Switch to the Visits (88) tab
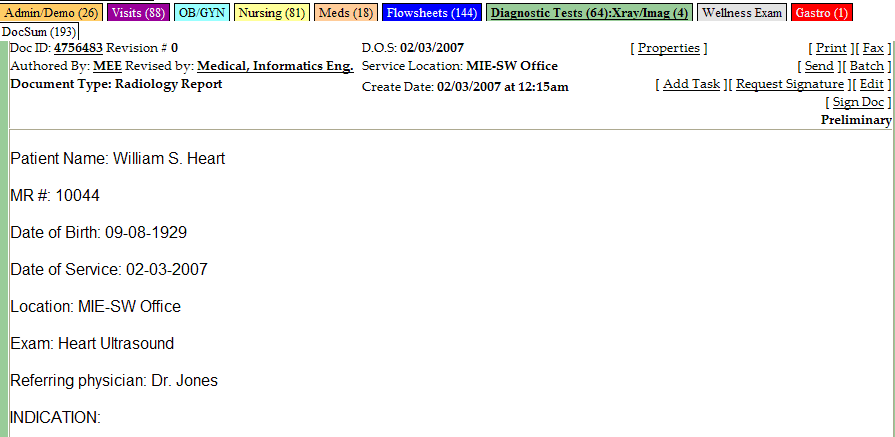Image resolution: width=895 pixels, height=437 pixels. coord(138,13)
